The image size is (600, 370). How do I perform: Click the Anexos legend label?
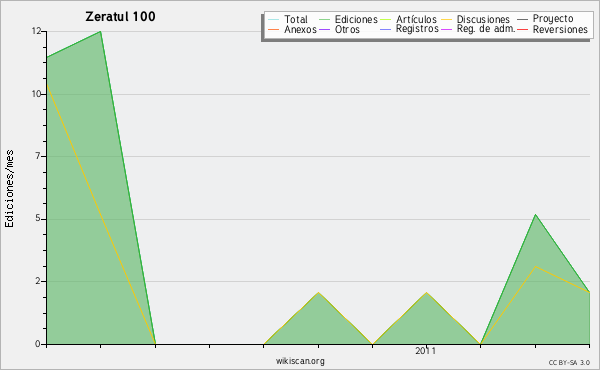300,29
